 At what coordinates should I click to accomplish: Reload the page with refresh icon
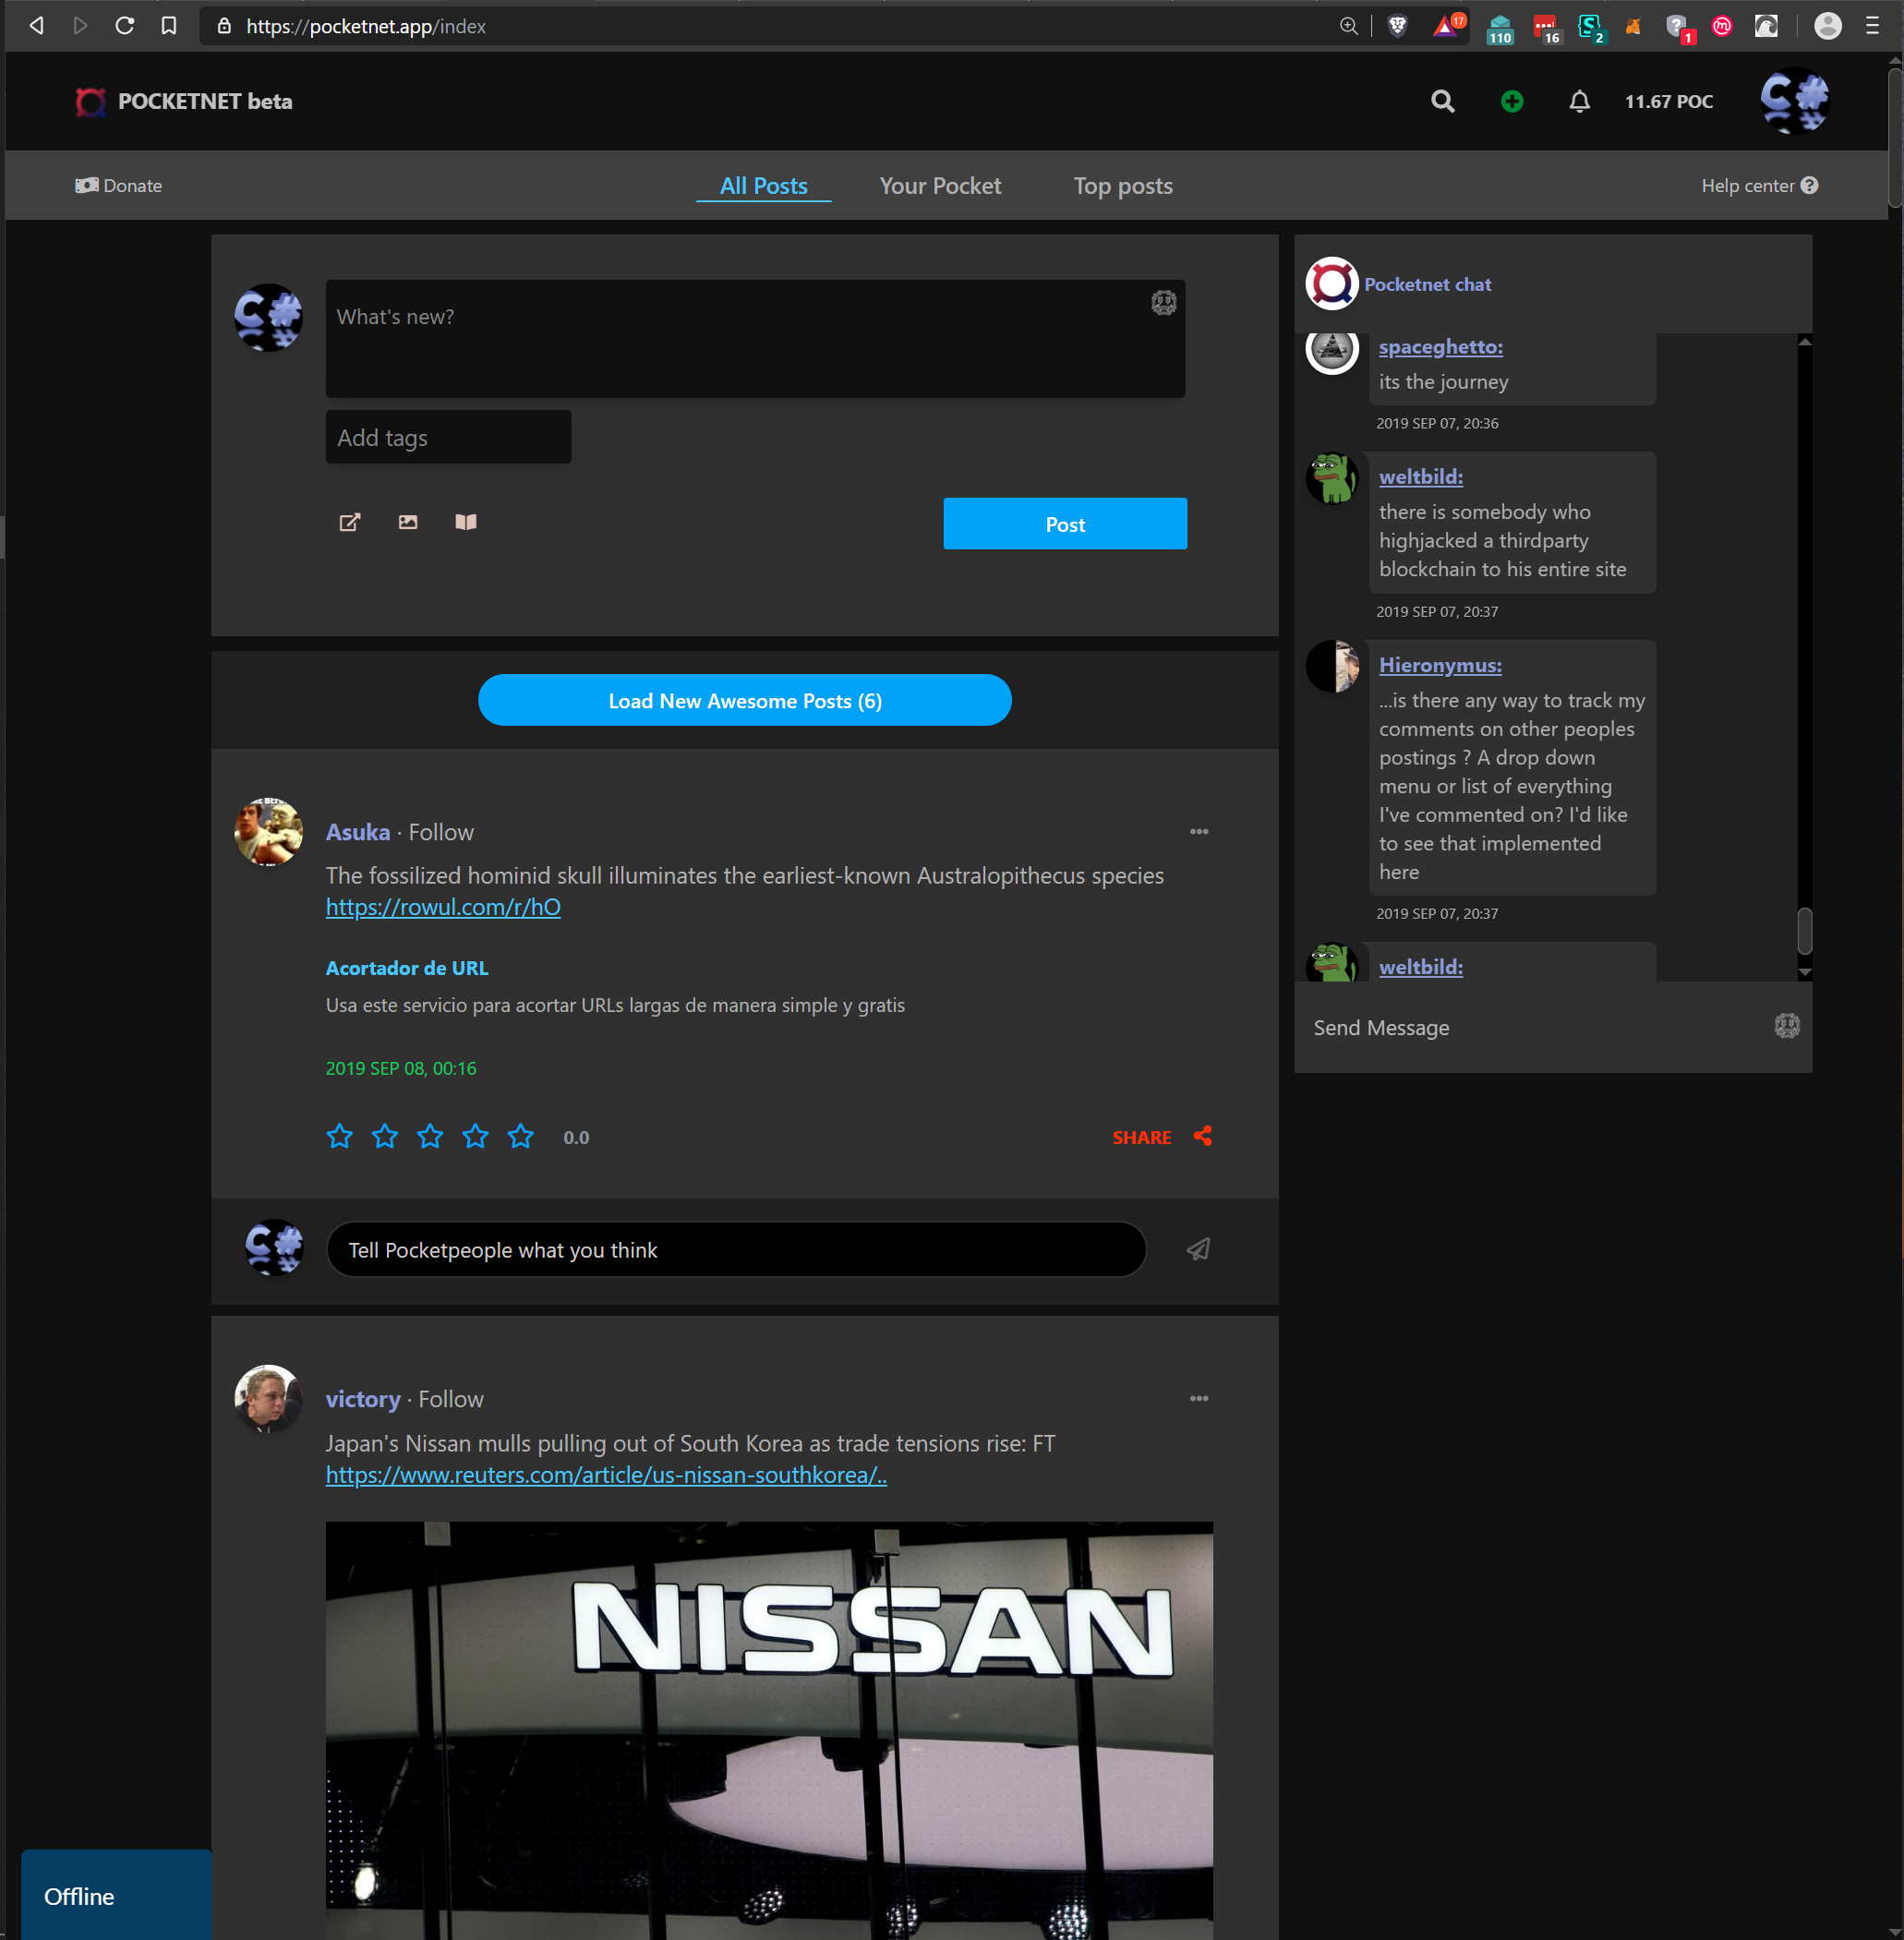(124, 26)
